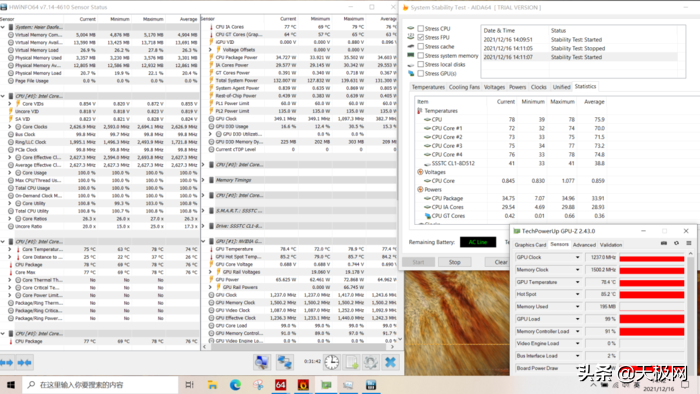Open GPU Temperature sensor dropdown

577,282
